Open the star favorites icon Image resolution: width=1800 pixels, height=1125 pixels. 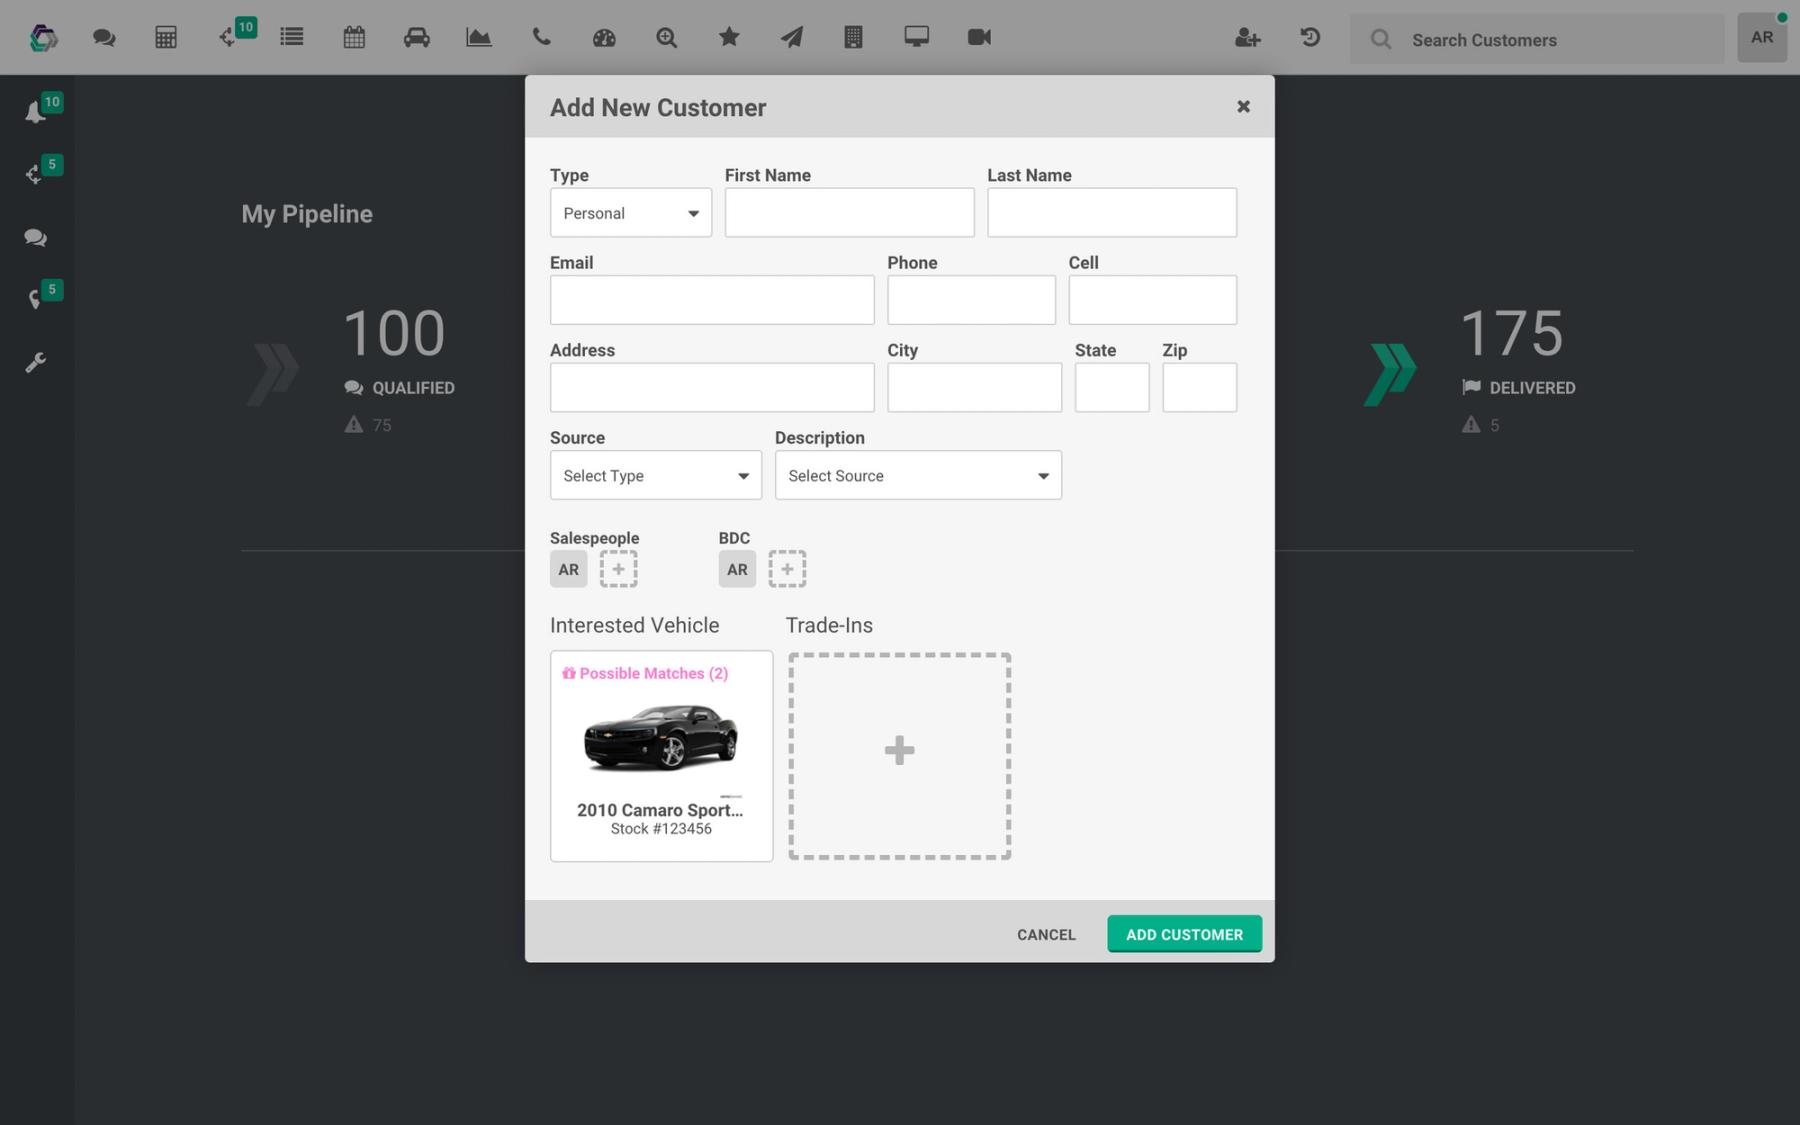coord(729,37)
